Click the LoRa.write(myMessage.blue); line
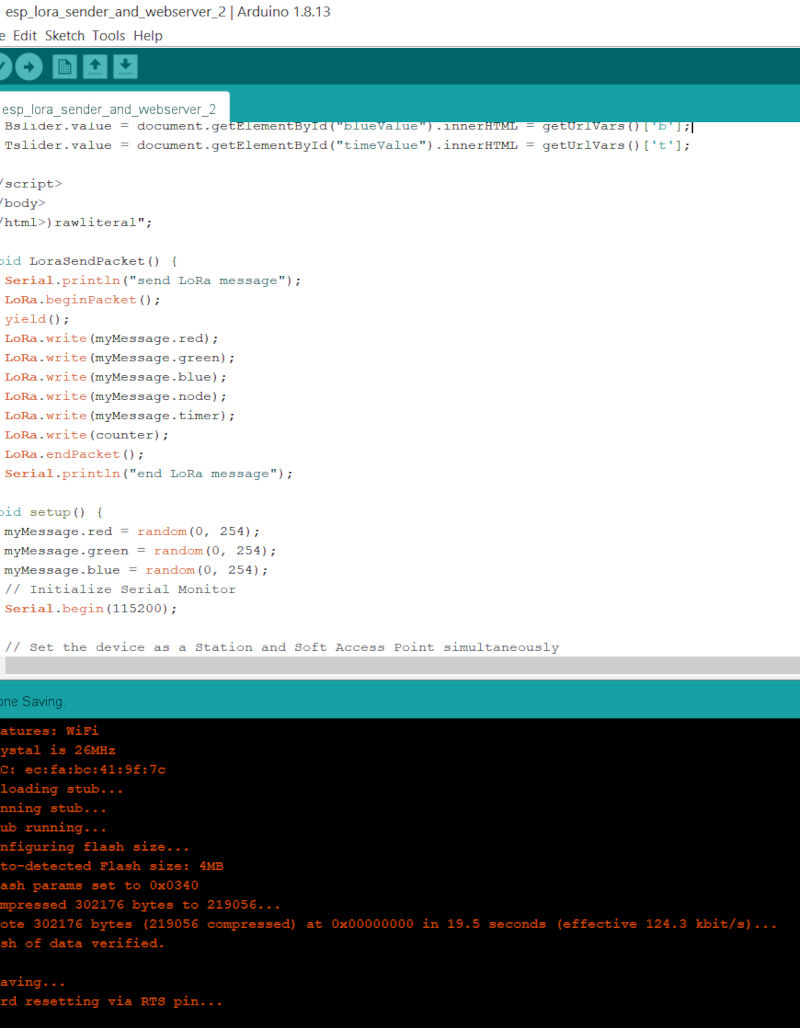800x1028 pixels. click(115, 377)
